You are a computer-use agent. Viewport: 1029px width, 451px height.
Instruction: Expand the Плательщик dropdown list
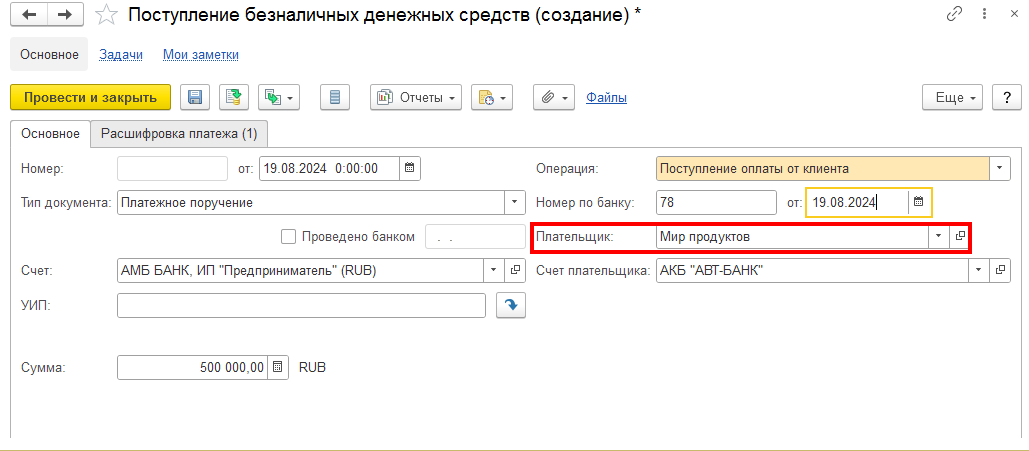[938, 237]
